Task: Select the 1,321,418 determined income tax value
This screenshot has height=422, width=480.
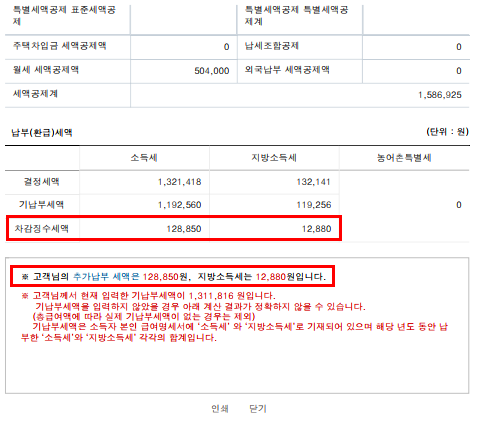Action: click(179, 182)
